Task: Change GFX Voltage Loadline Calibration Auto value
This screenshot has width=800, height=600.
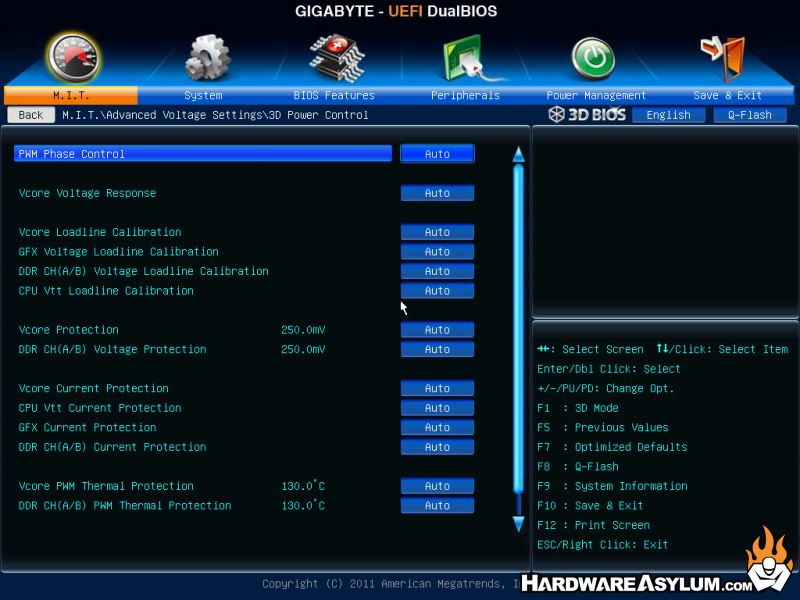Action: coord(437,252)
